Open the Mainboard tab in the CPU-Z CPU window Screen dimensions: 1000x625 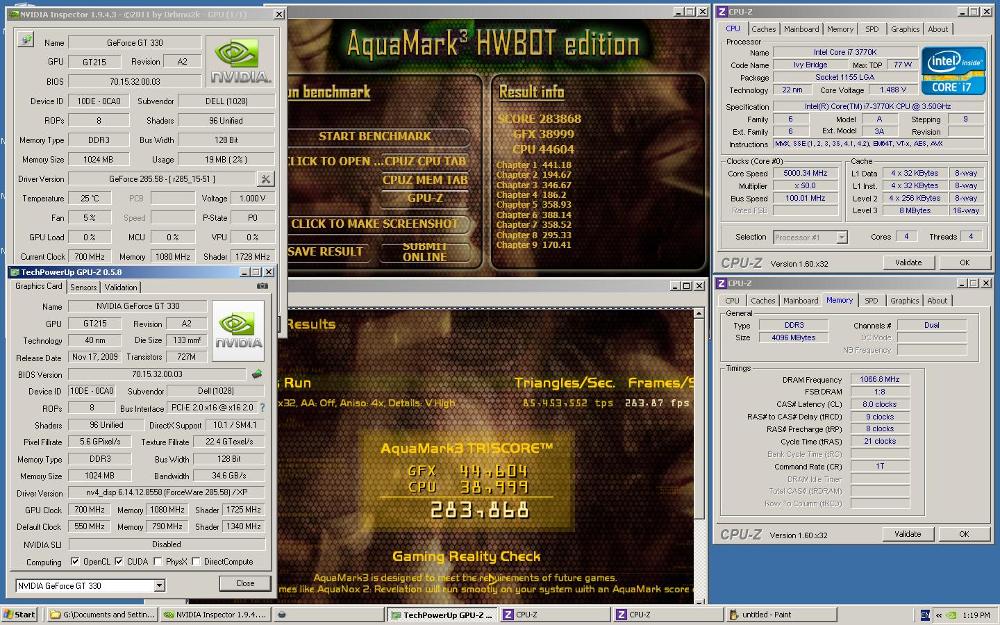tap(801, 29)
